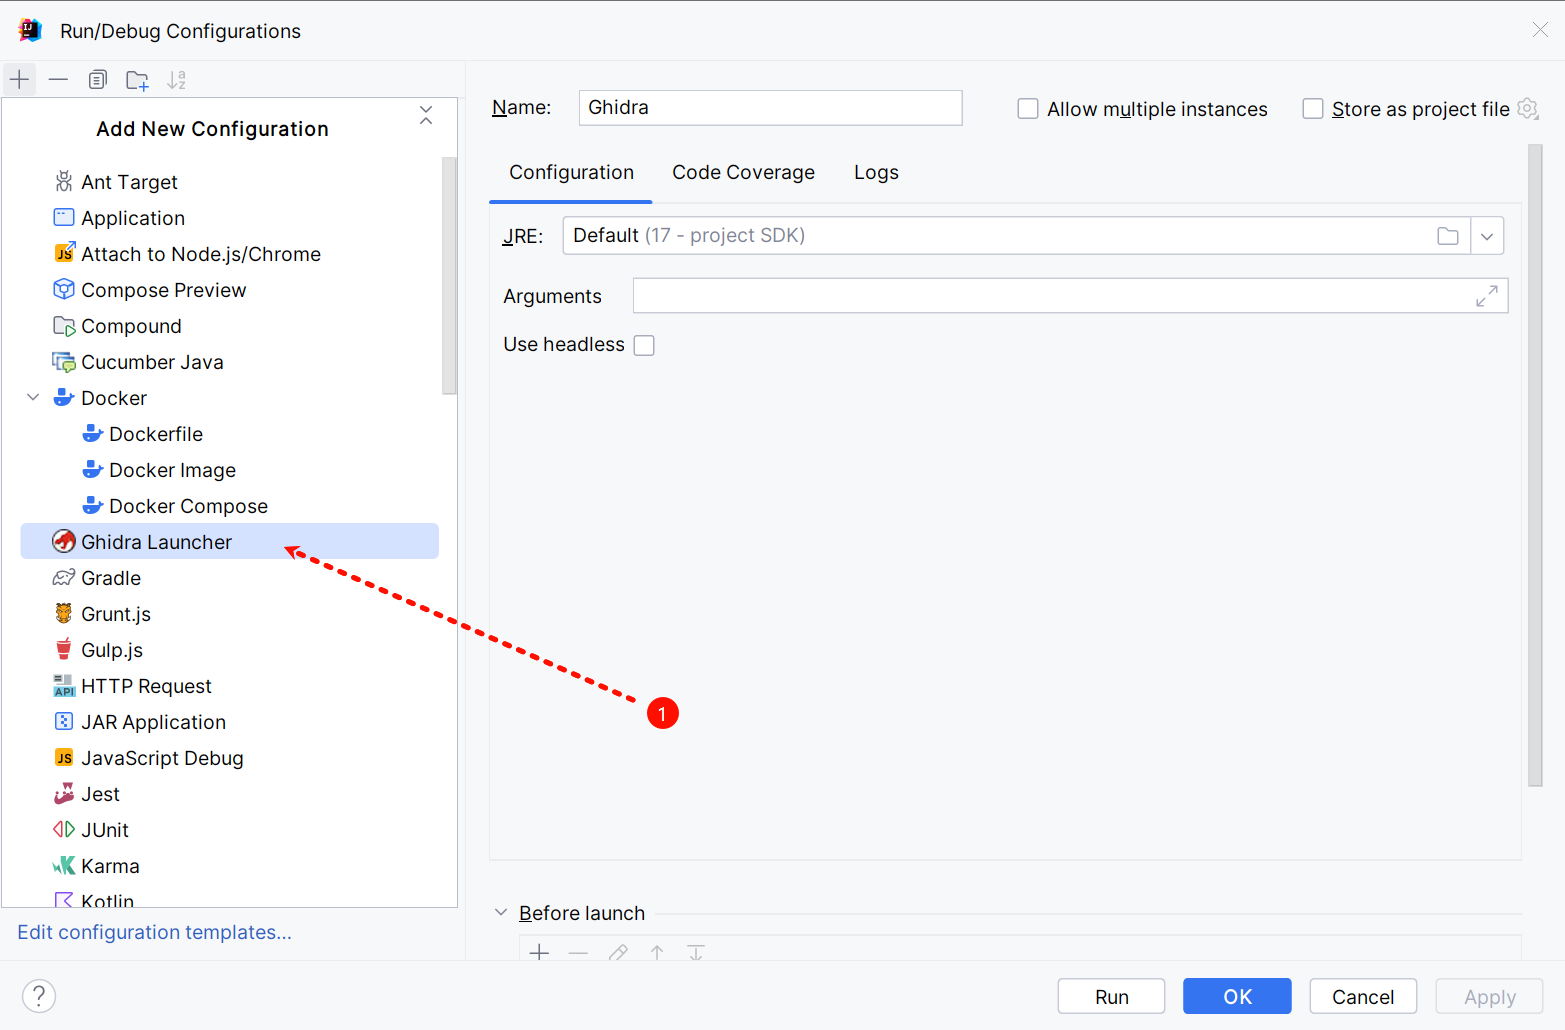Click the Ghidra Launcher dragon icon
The image size is (1565, 1030).
click(64, 541)
